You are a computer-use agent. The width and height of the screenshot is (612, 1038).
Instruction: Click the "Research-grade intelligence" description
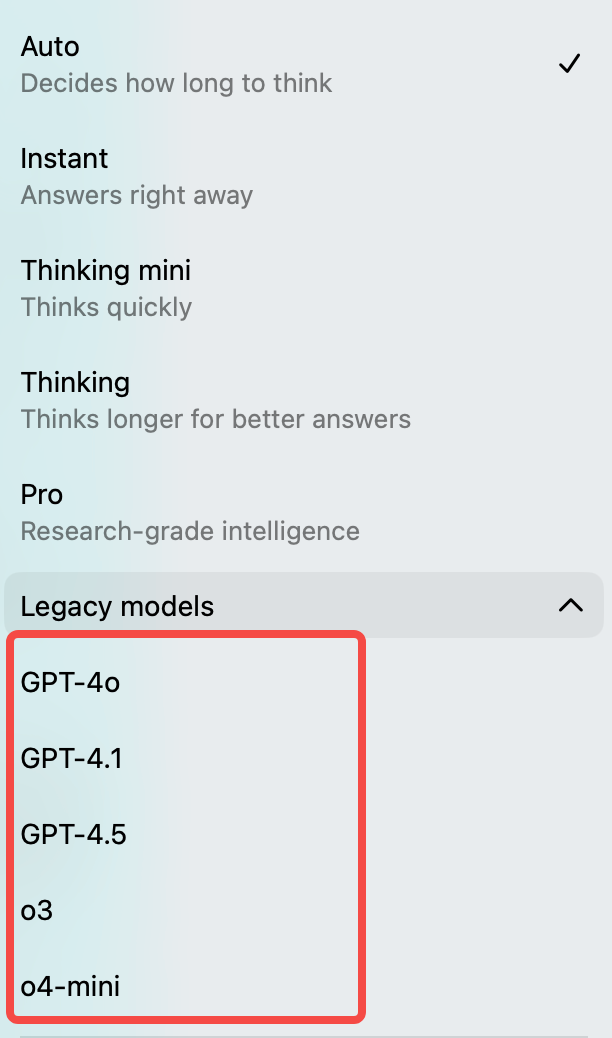pos(190,531)
